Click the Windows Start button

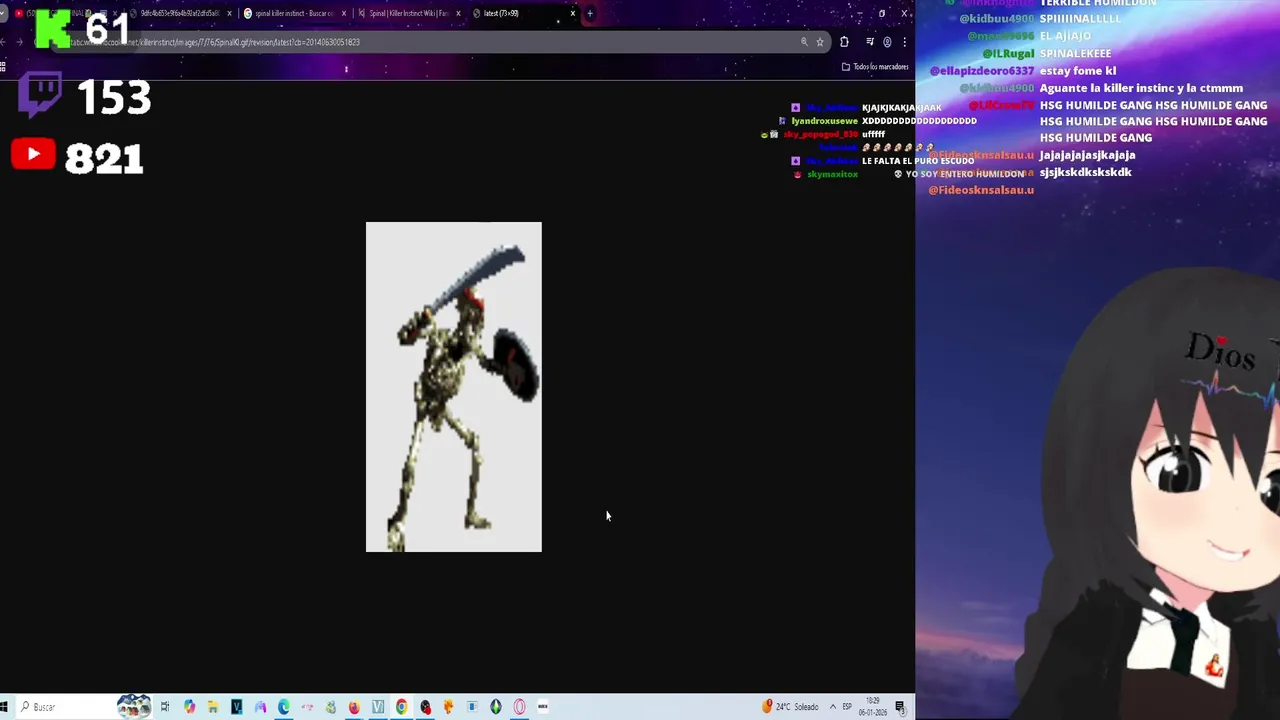pyautogui.click(x=5, y=707)
